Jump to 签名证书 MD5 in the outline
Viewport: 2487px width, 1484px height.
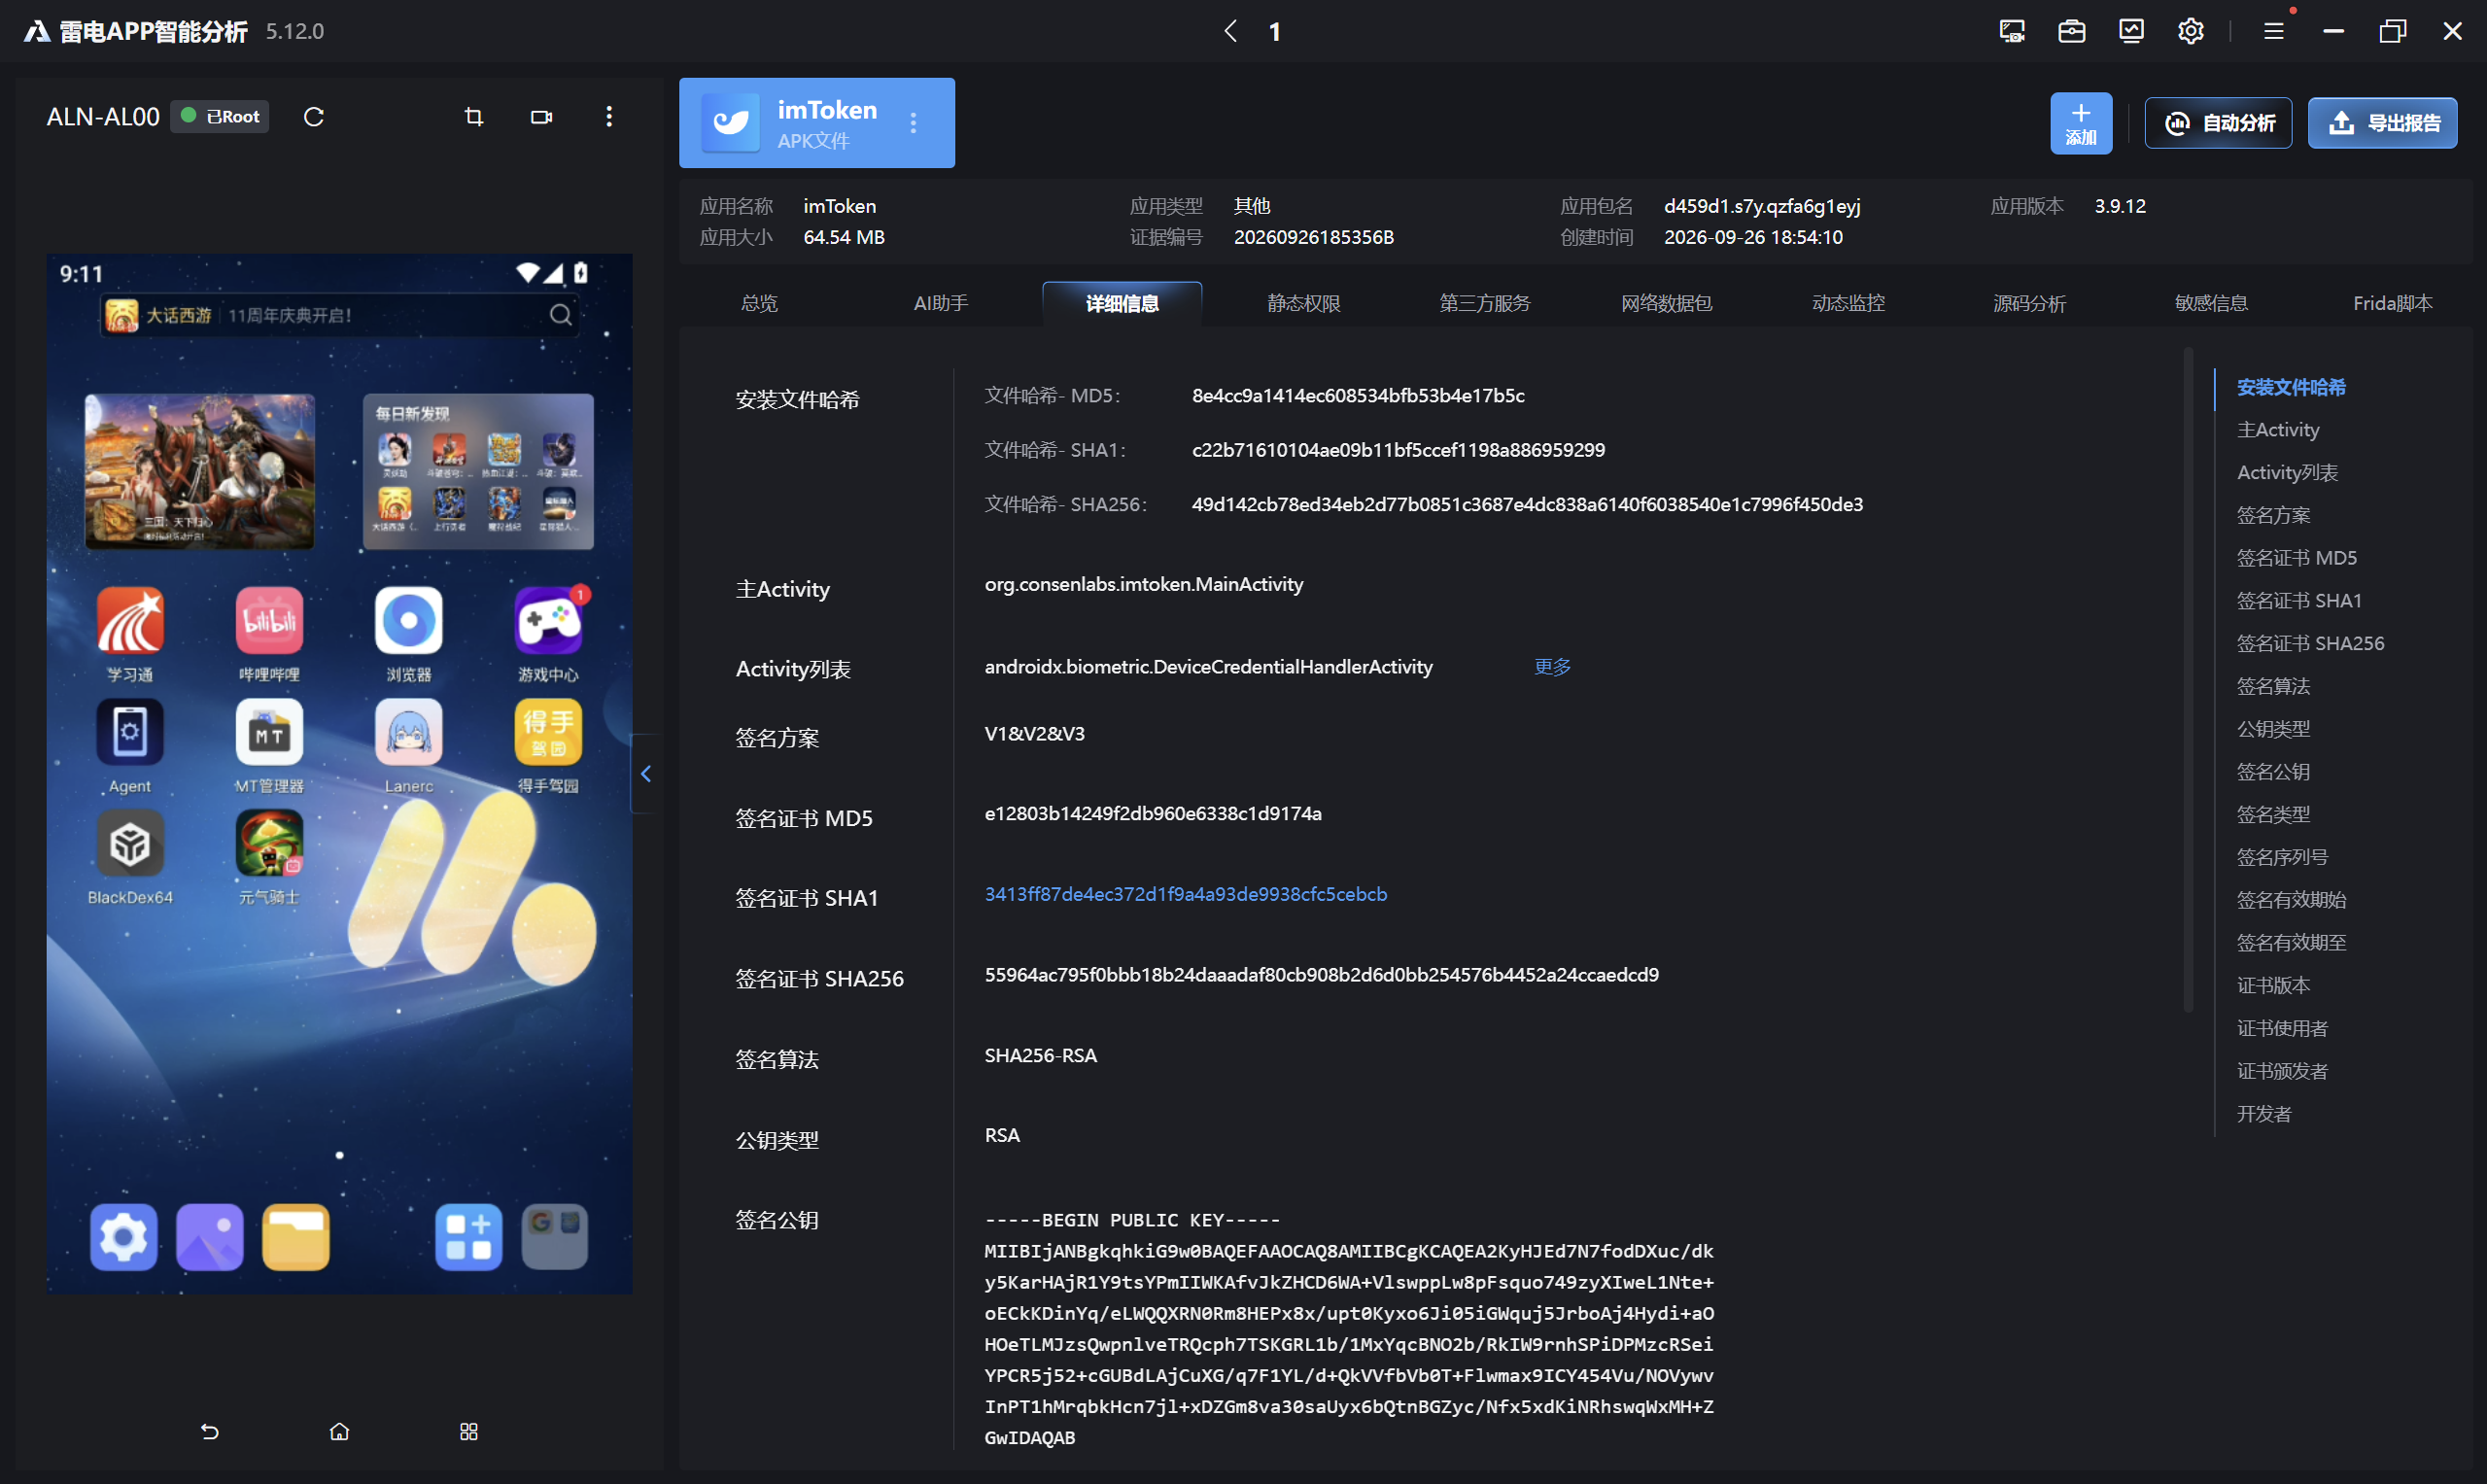coord(2297,558)
